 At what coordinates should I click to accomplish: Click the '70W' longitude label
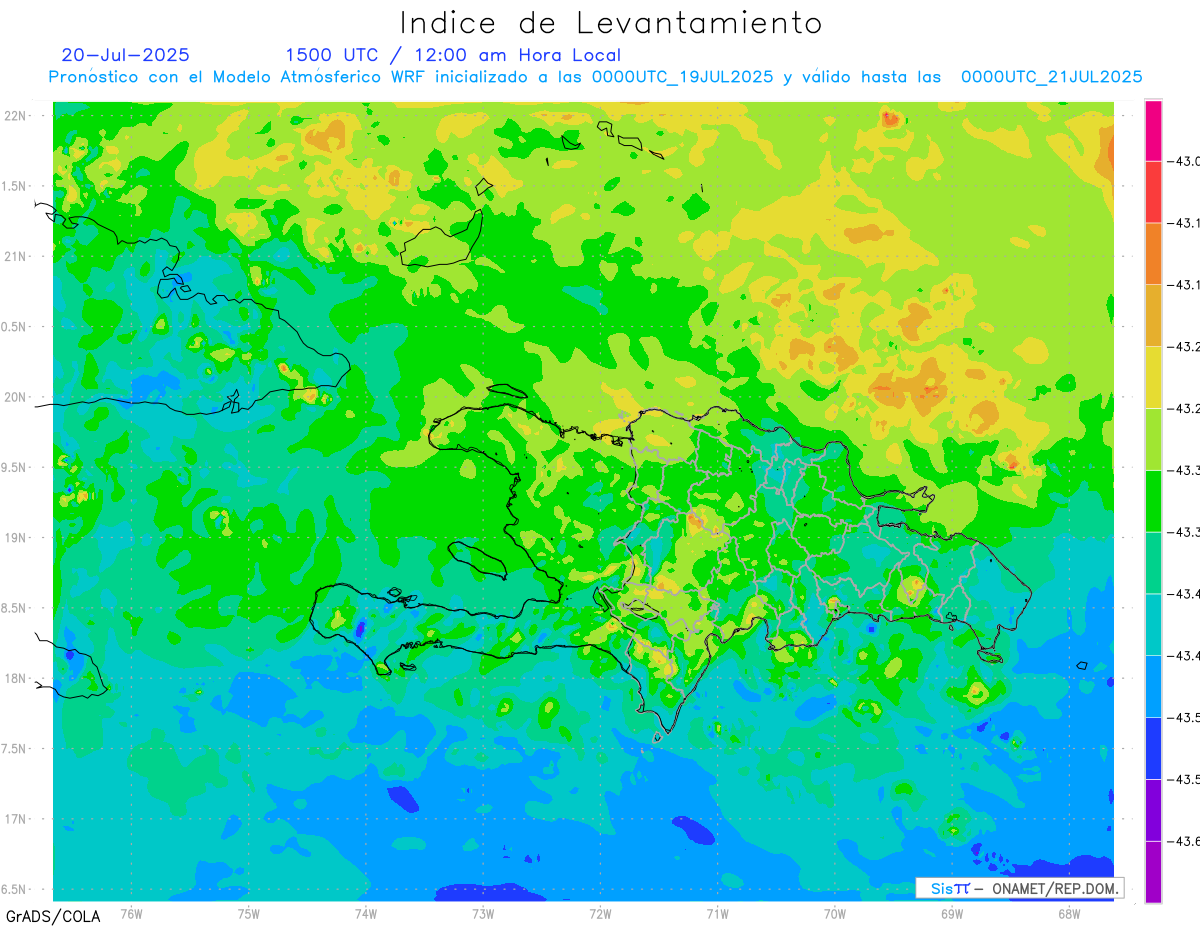835,914
